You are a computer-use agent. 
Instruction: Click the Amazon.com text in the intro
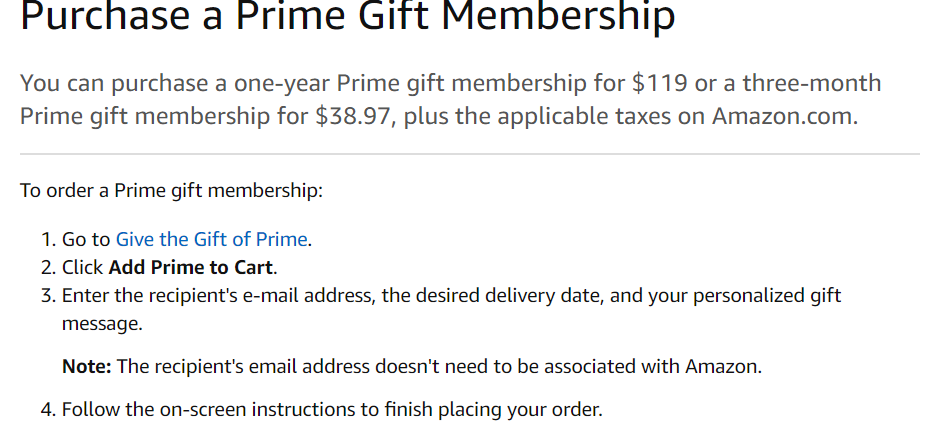tap(785, 116)
